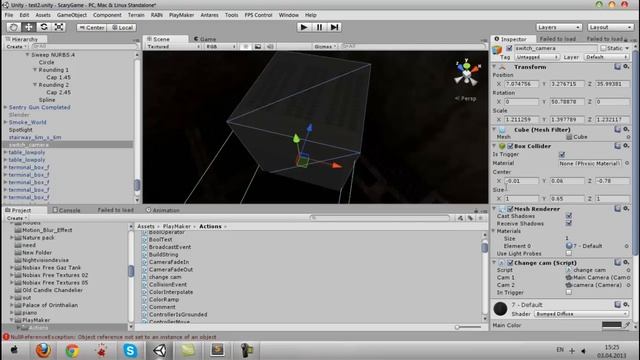Select the Move tool
This screenshot has height=360, width=640.
[29, 27]
